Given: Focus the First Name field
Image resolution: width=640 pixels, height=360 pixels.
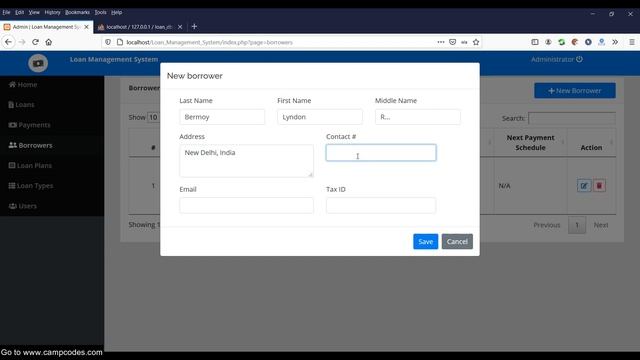Looking at the screenshot, I should pos(320,117).
